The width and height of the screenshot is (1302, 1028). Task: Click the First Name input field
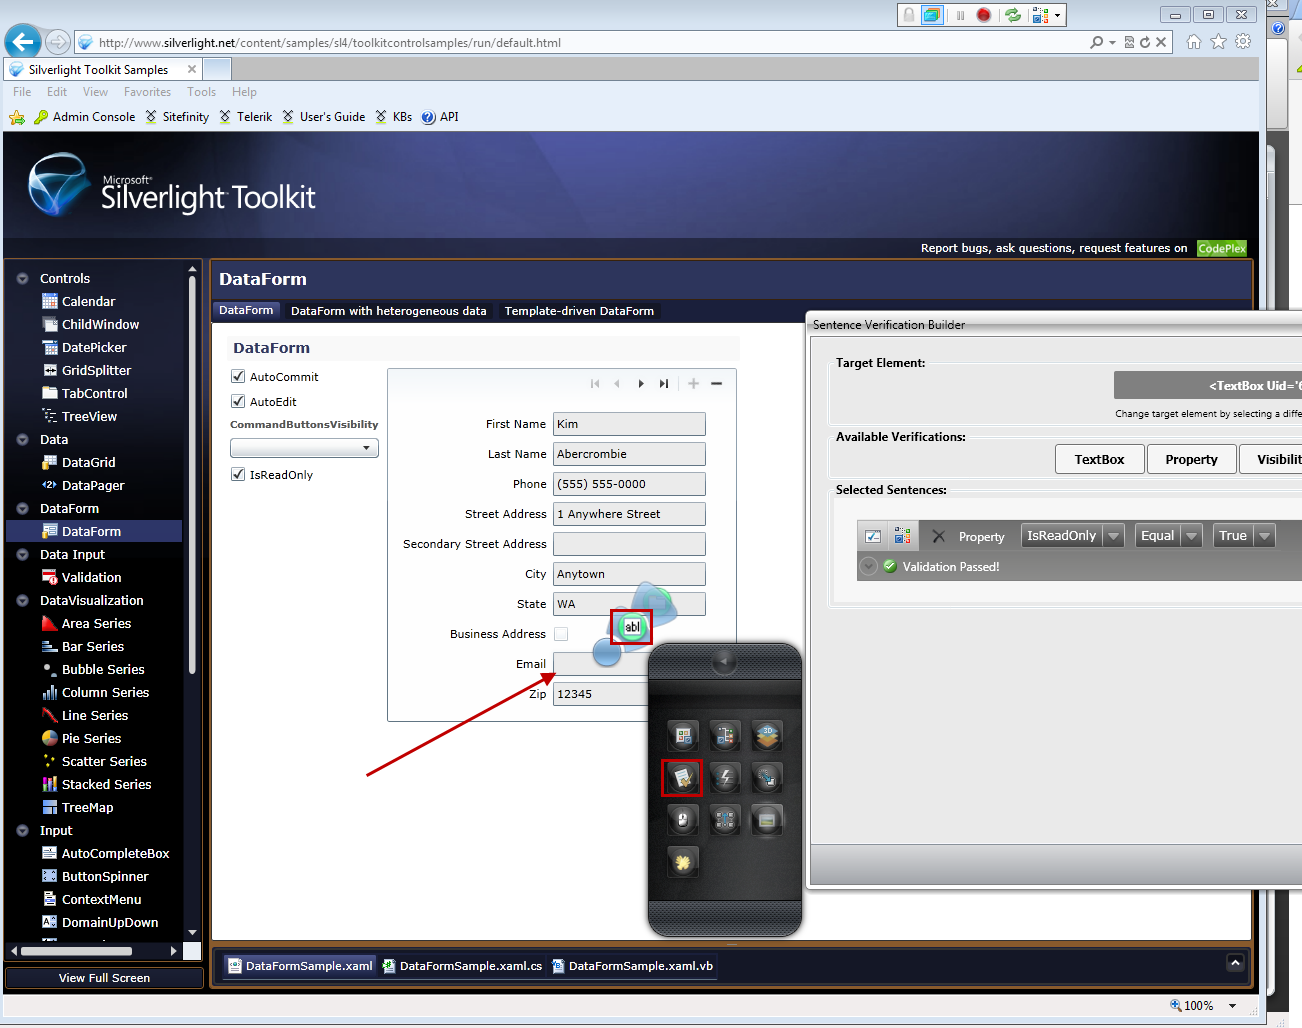pyautogui.click(x=629, y=424)
